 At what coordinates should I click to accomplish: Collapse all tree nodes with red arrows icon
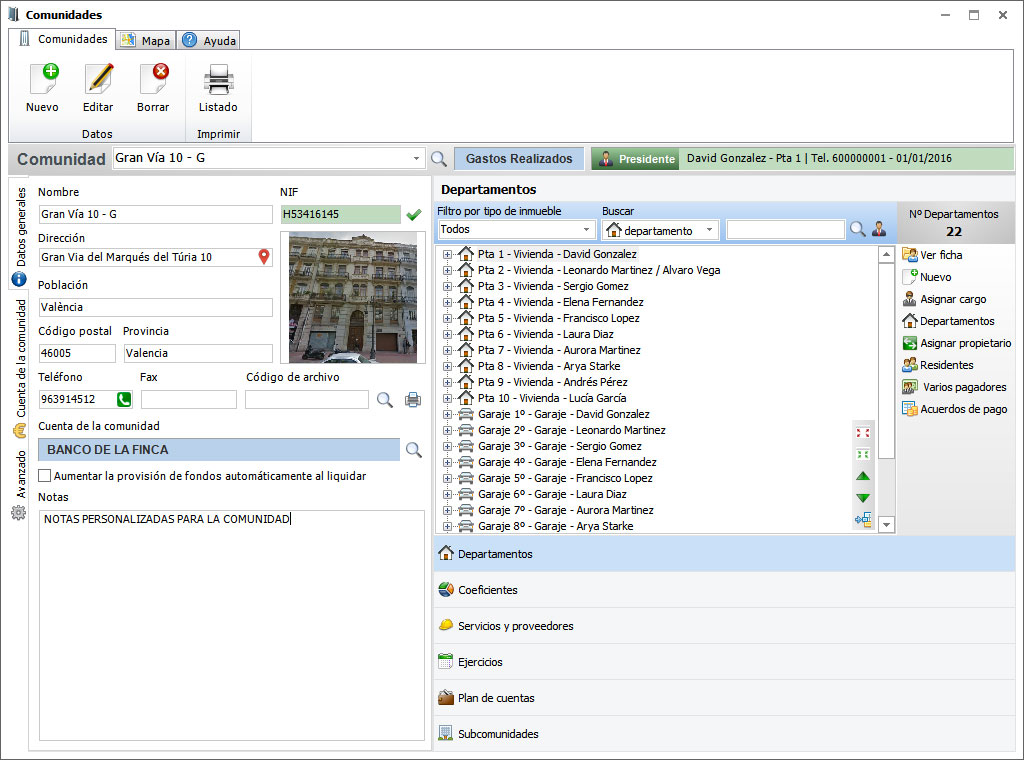tap(863, 433)
